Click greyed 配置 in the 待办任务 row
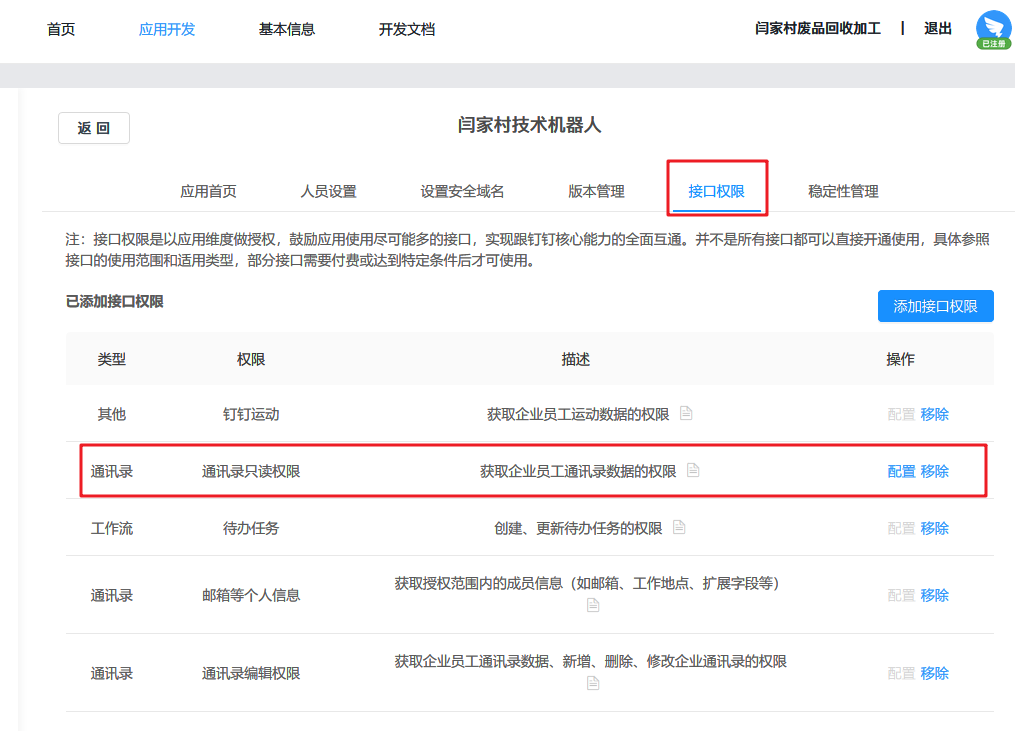This screenshot has width=1015, height=731. click(901, 528)
